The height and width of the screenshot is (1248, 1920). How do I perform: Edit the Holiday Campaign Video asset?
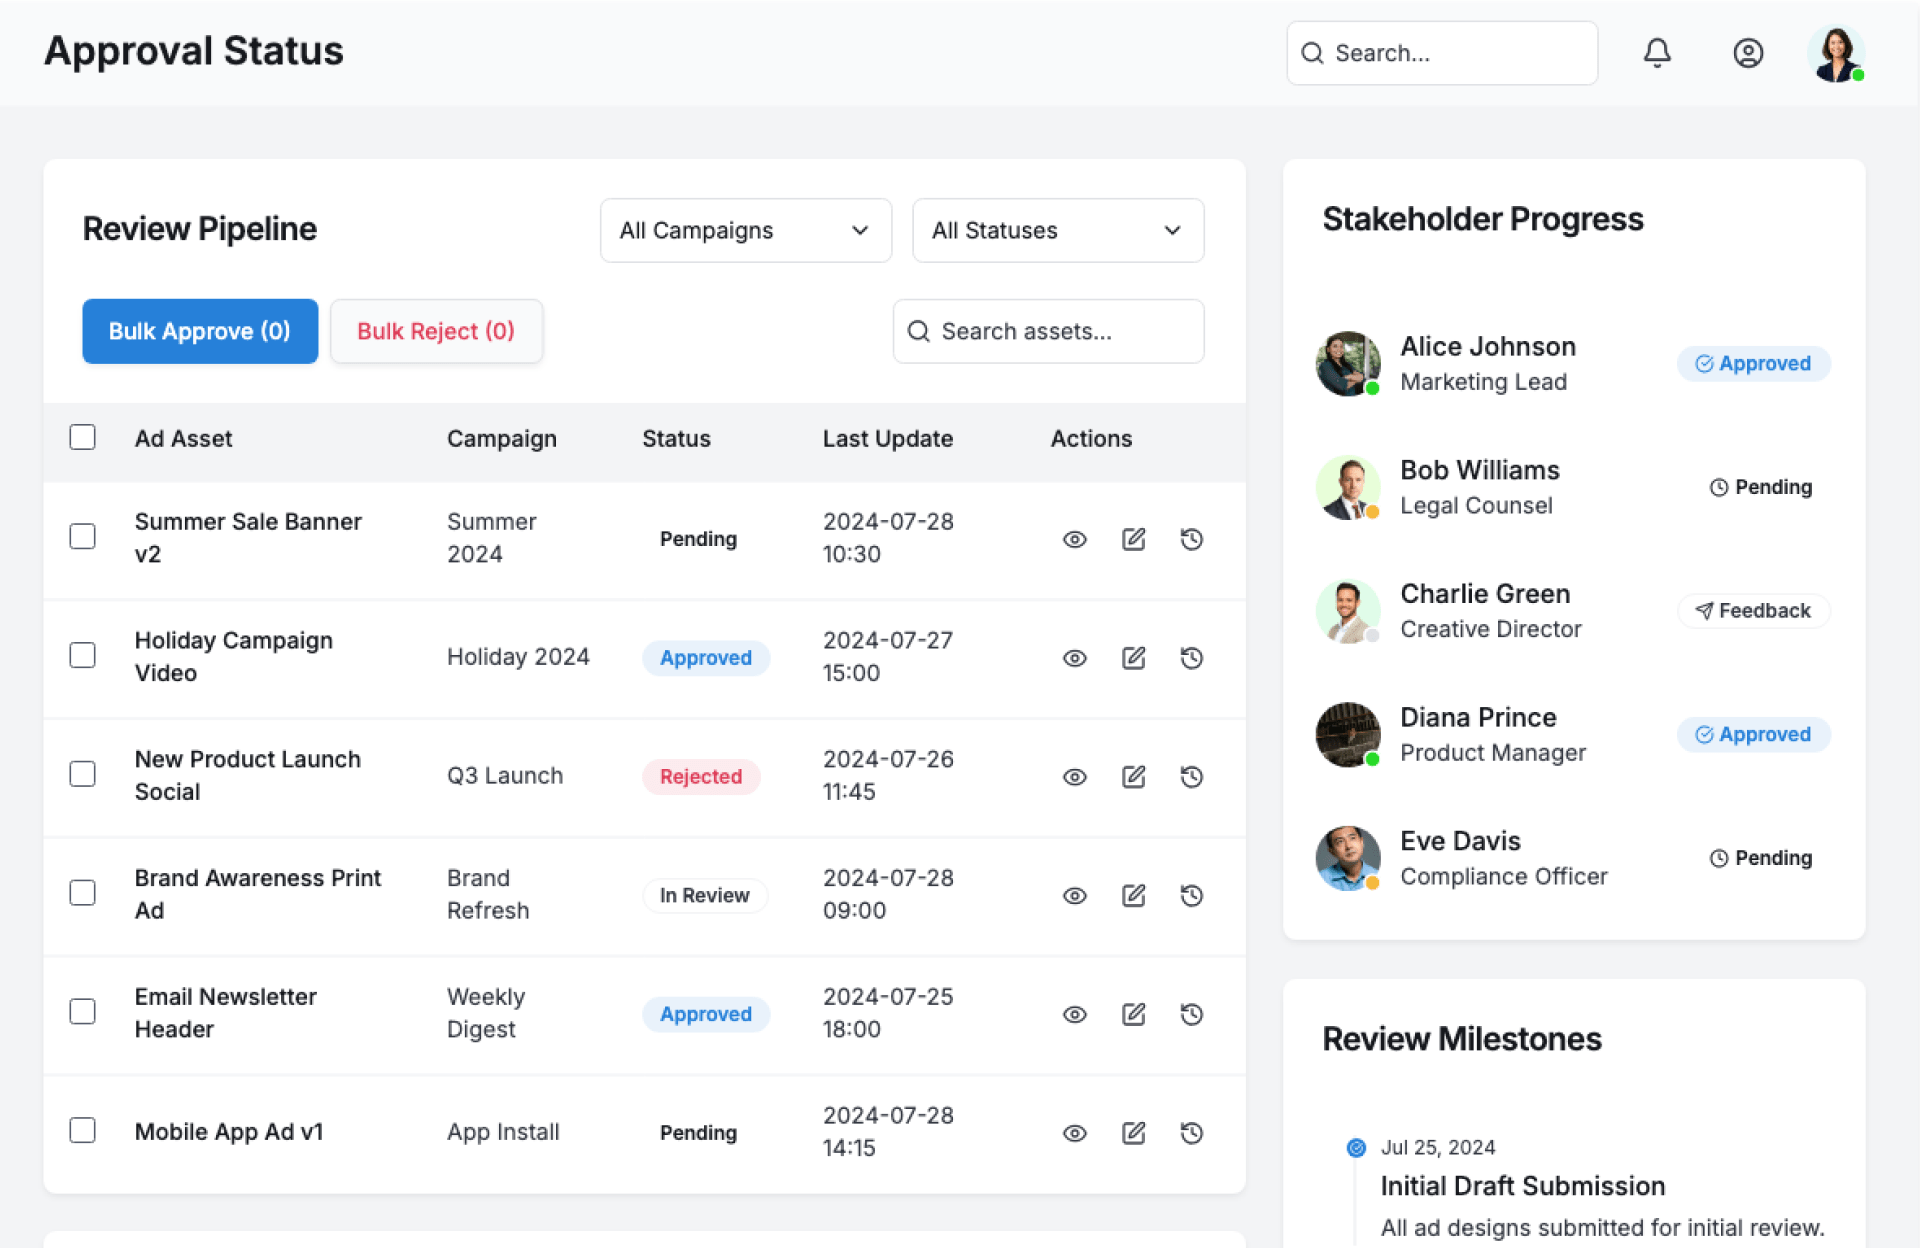click(x=1133, y=658)
